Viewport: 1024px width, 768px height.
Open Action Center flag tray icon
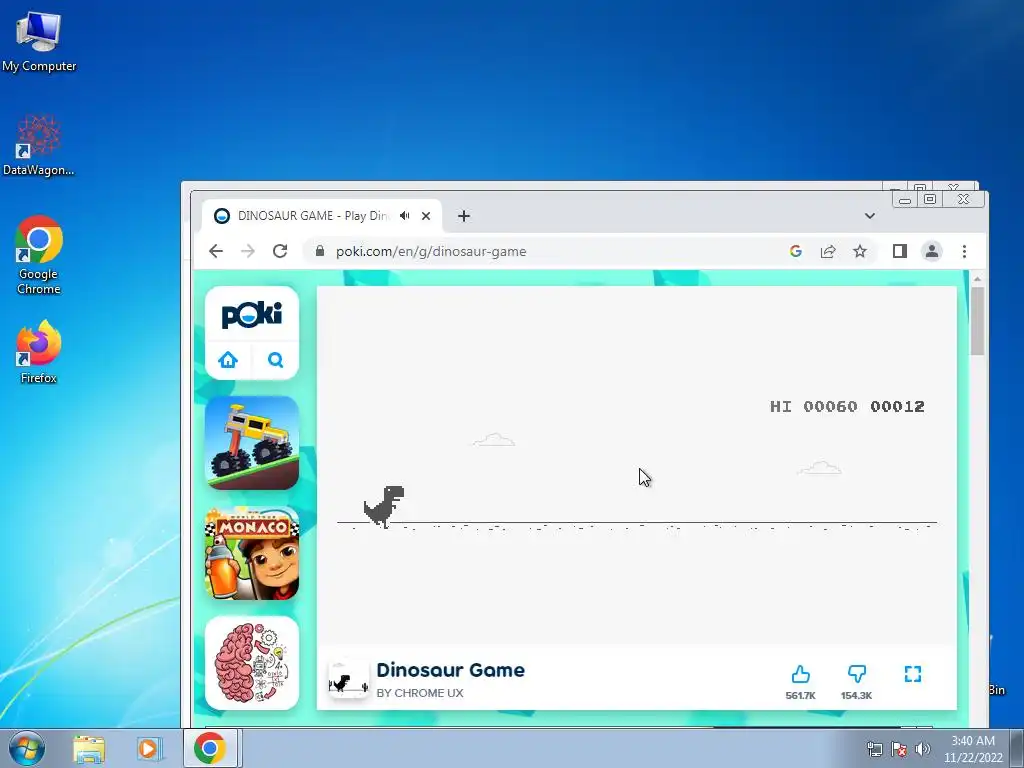899,749
